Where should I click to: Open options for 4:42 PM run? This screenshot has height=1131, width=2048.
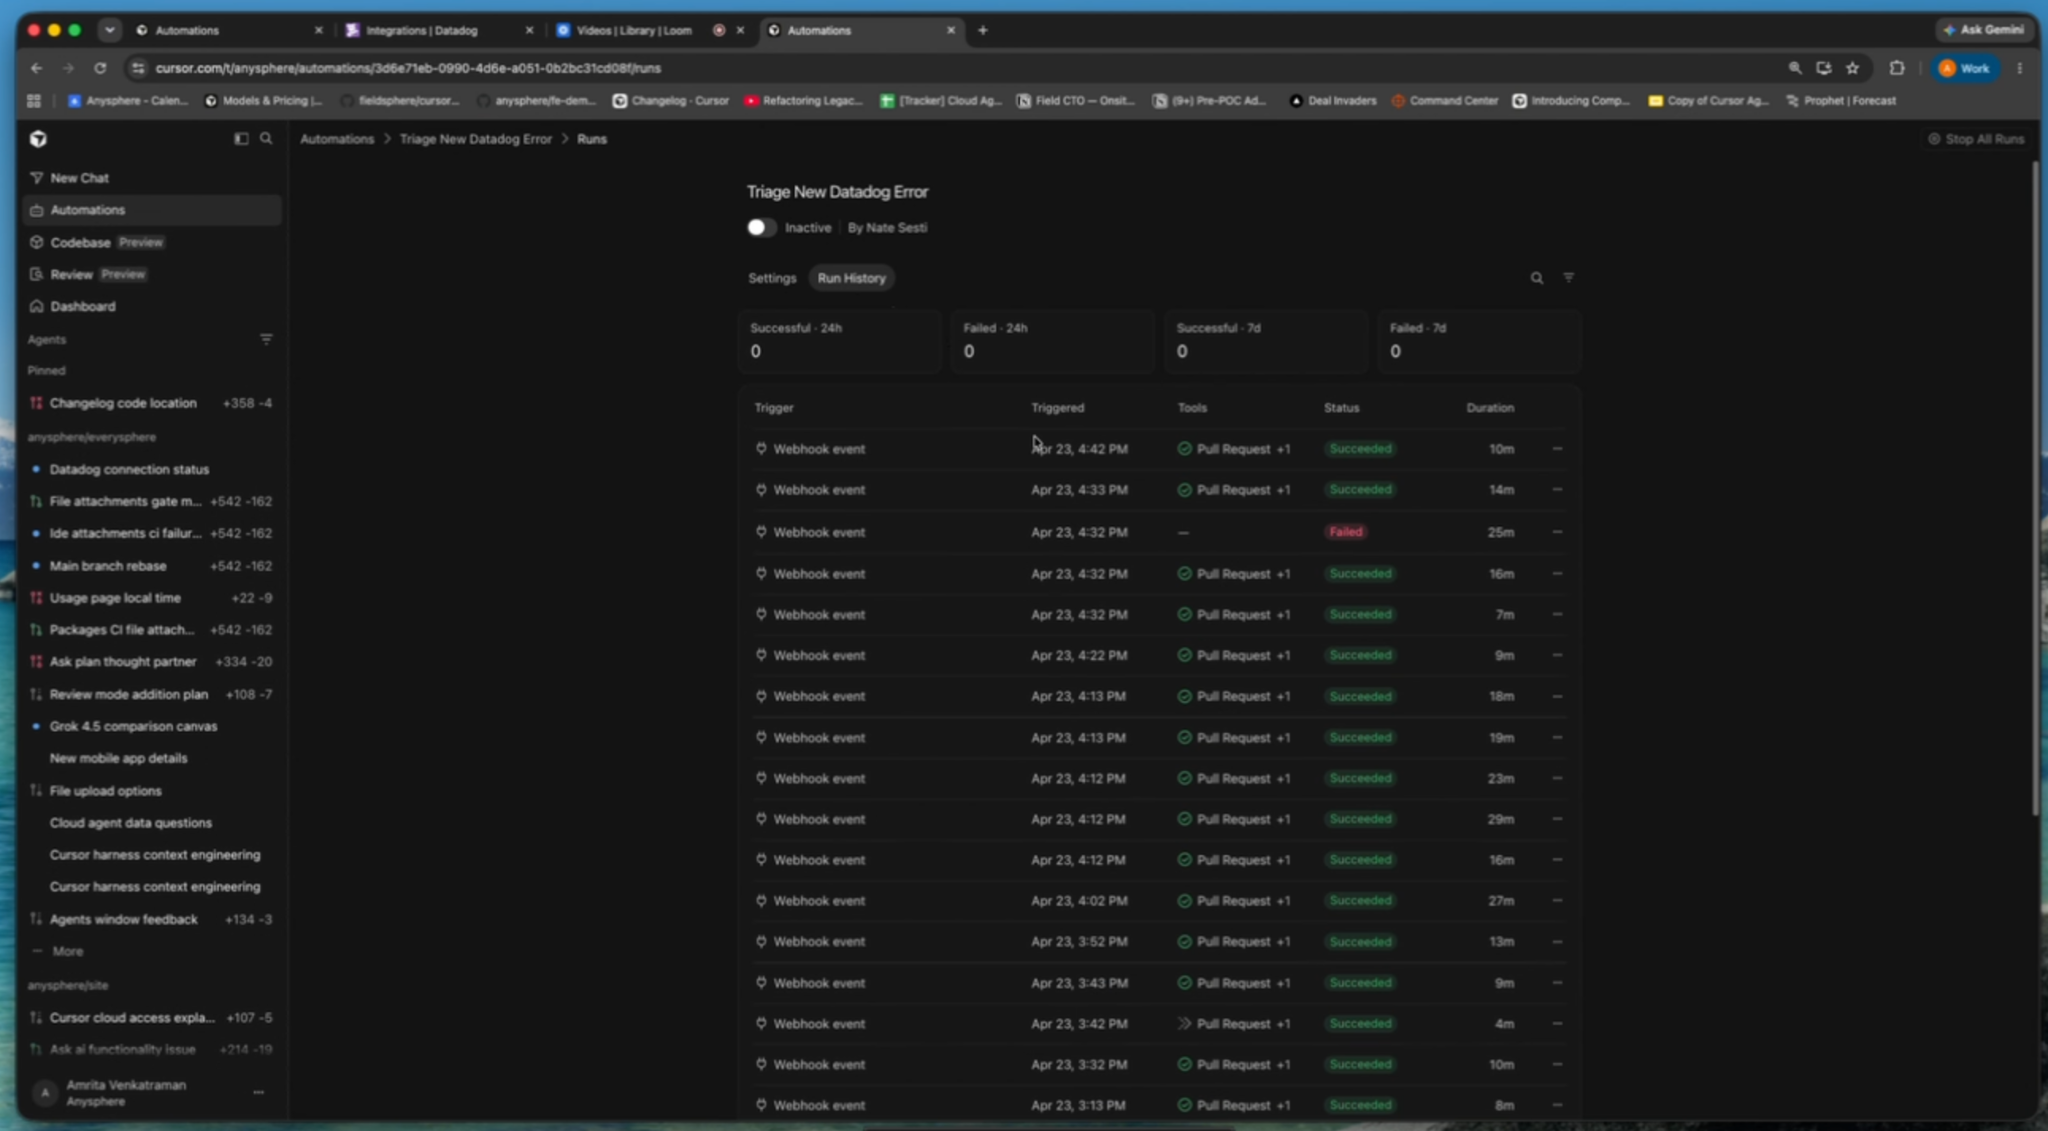[x=1557, y=449]
